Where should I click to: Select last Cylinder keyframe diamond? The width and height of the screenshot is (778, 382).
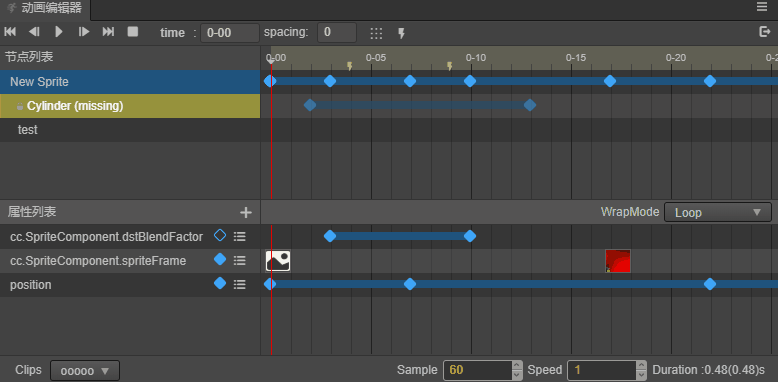(x=530, y=105)
